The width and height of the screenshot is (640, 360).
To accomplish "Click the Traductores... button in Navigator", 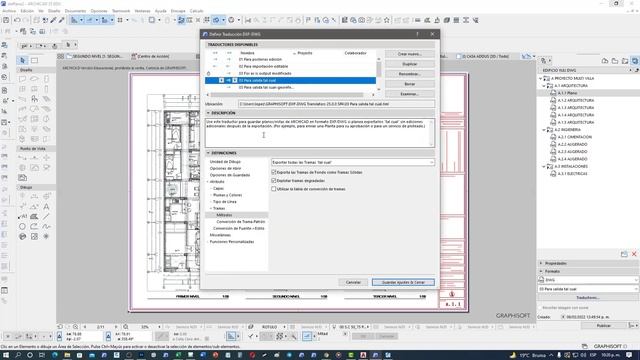I will point(588,298).
